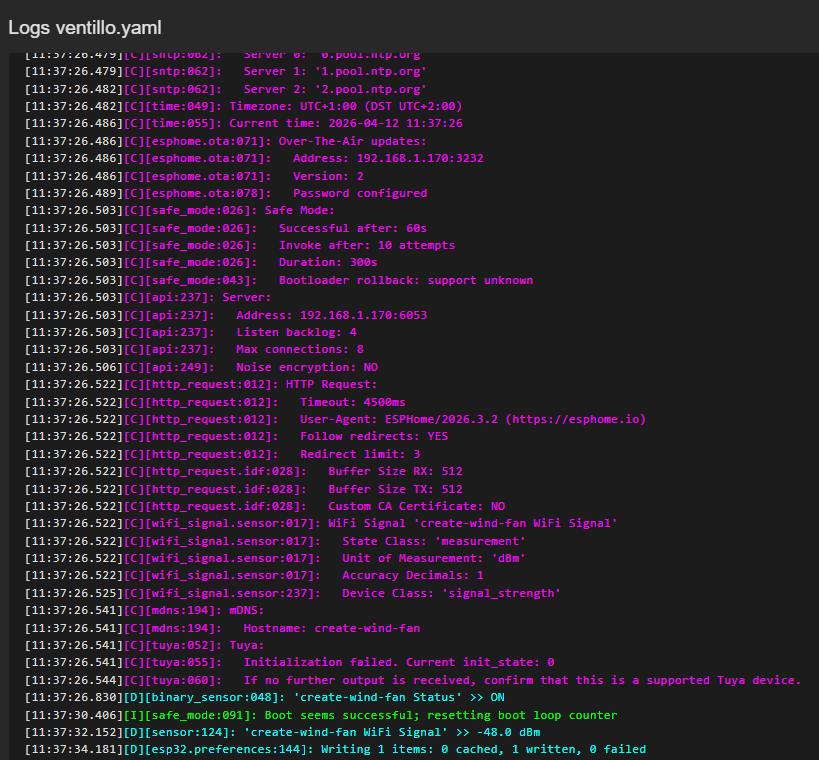Click the 'Password configured' log line
819x760 pixels.
pos(359,193)
